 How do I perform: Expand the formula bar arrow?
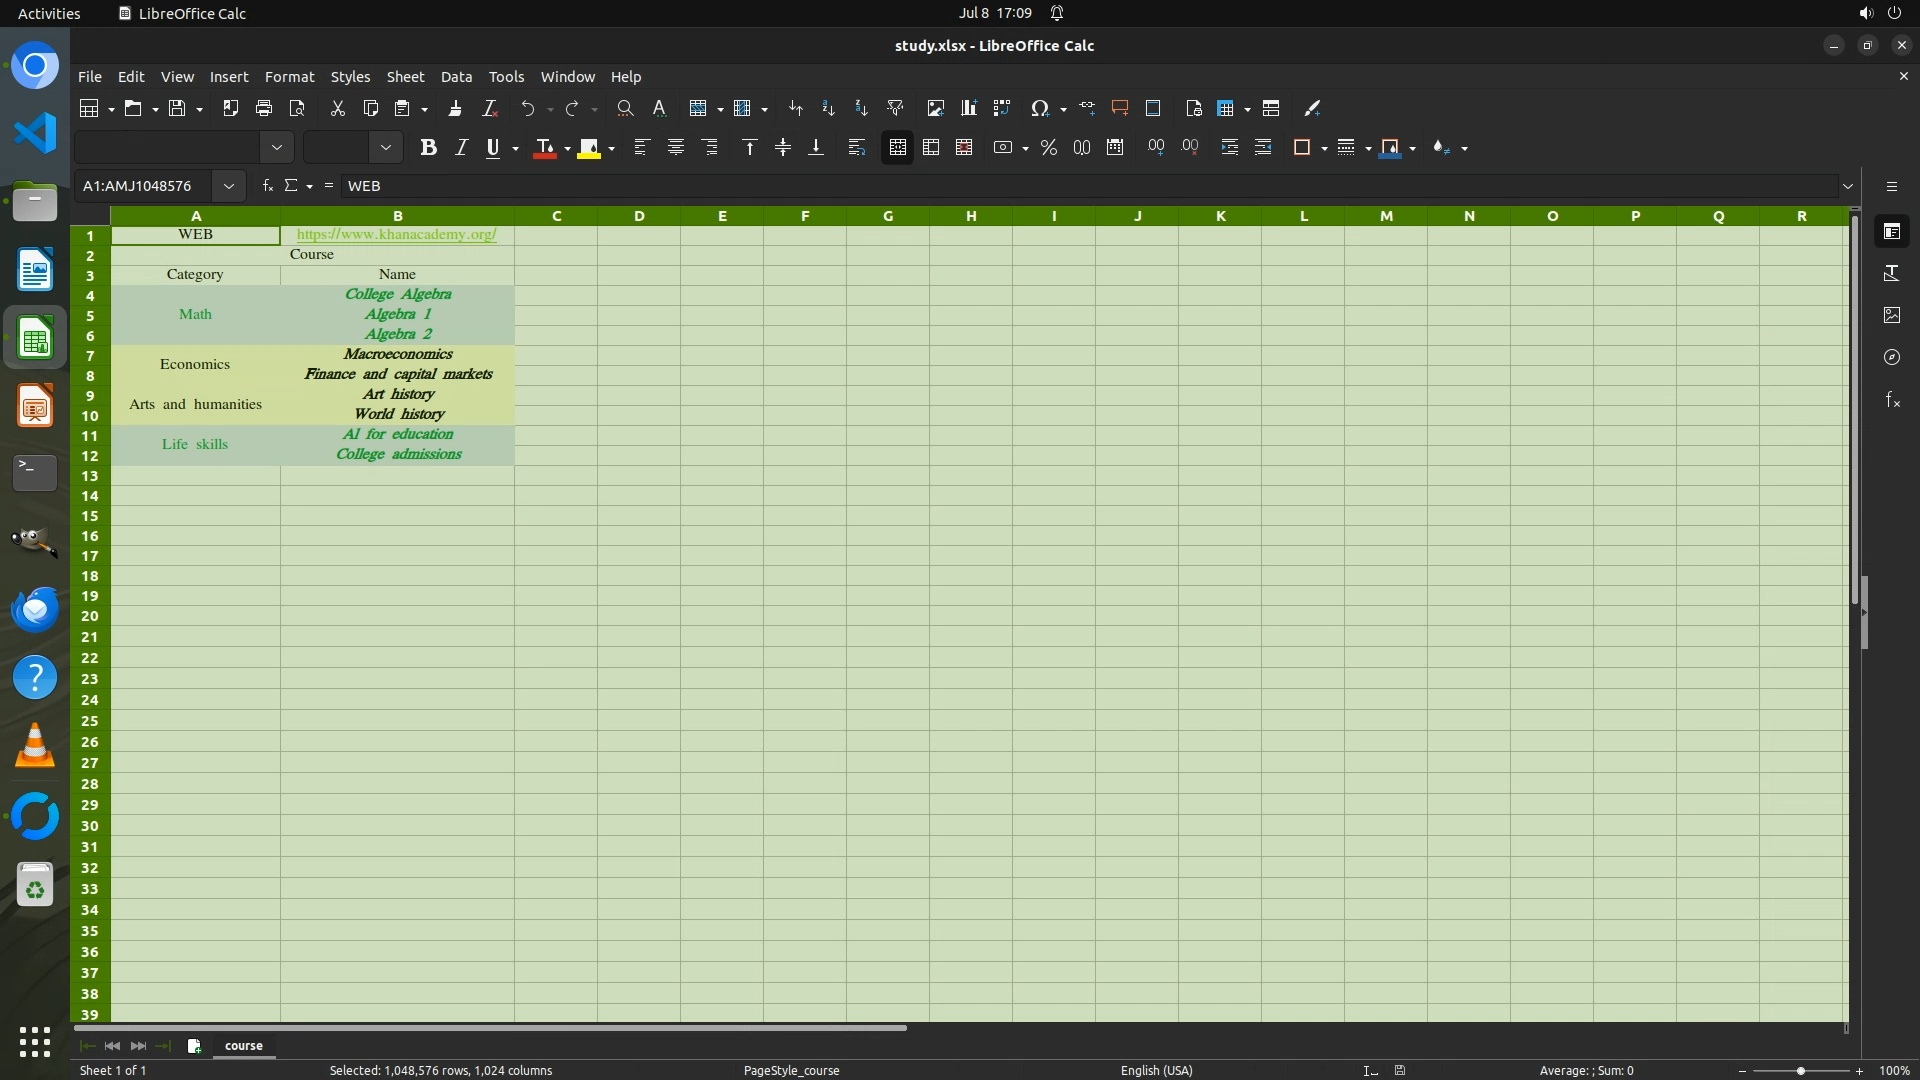(x=1848, y=186)
